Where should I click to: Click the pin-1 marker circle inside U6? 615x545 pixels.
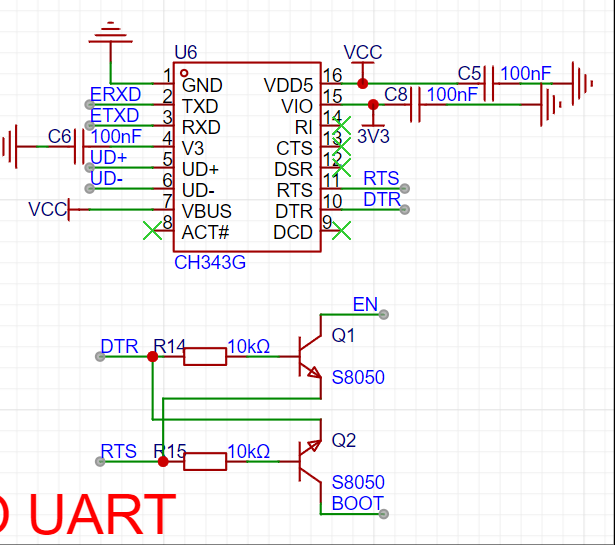pos(184,73)
